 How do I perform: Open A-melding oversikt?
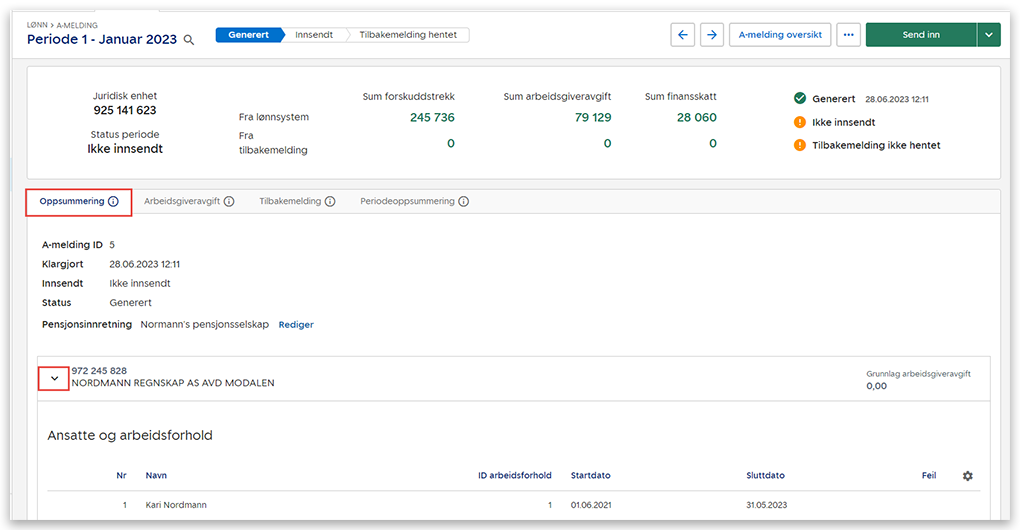pyautogui.click(x=780, y=35)
